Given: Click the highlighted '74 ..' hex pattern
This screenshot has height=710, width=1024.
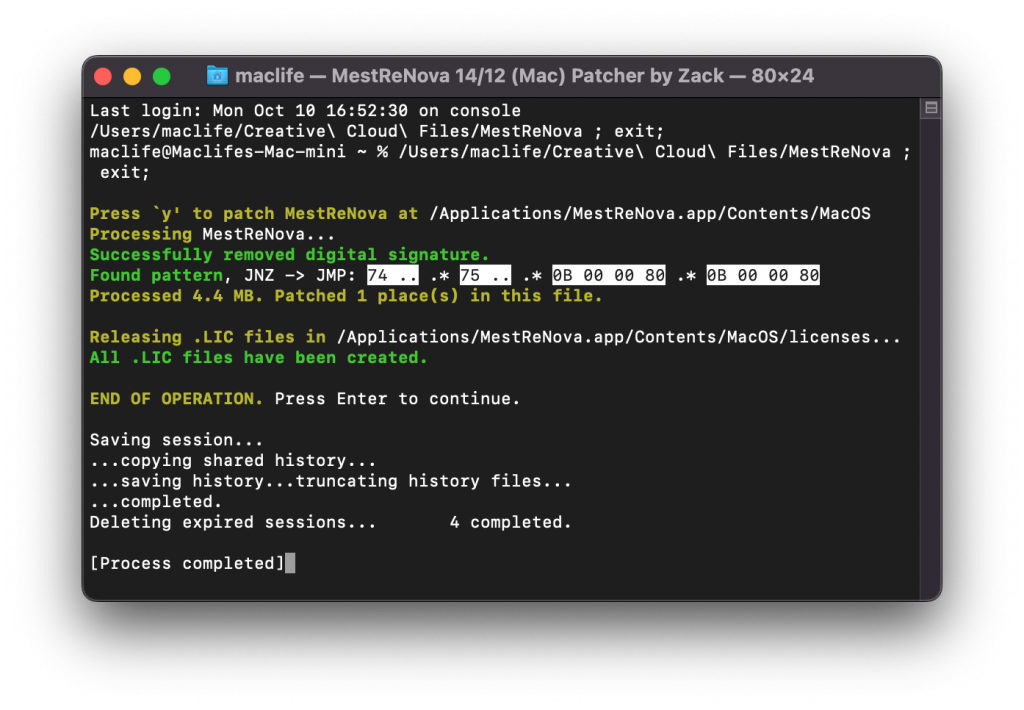Looking at the screenshot, I should 392,275.
